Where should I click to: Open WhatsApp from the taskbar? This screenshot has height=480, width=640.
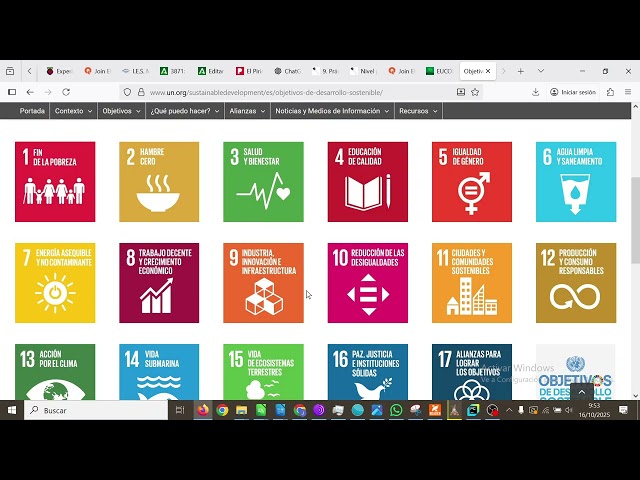pyautogui.click(x=396, y=410)
